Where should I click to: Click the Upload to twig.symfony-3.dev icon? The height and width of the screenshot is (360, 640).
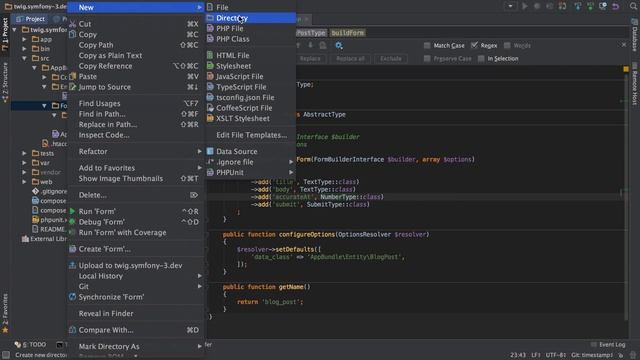click(x=73, y=265)
